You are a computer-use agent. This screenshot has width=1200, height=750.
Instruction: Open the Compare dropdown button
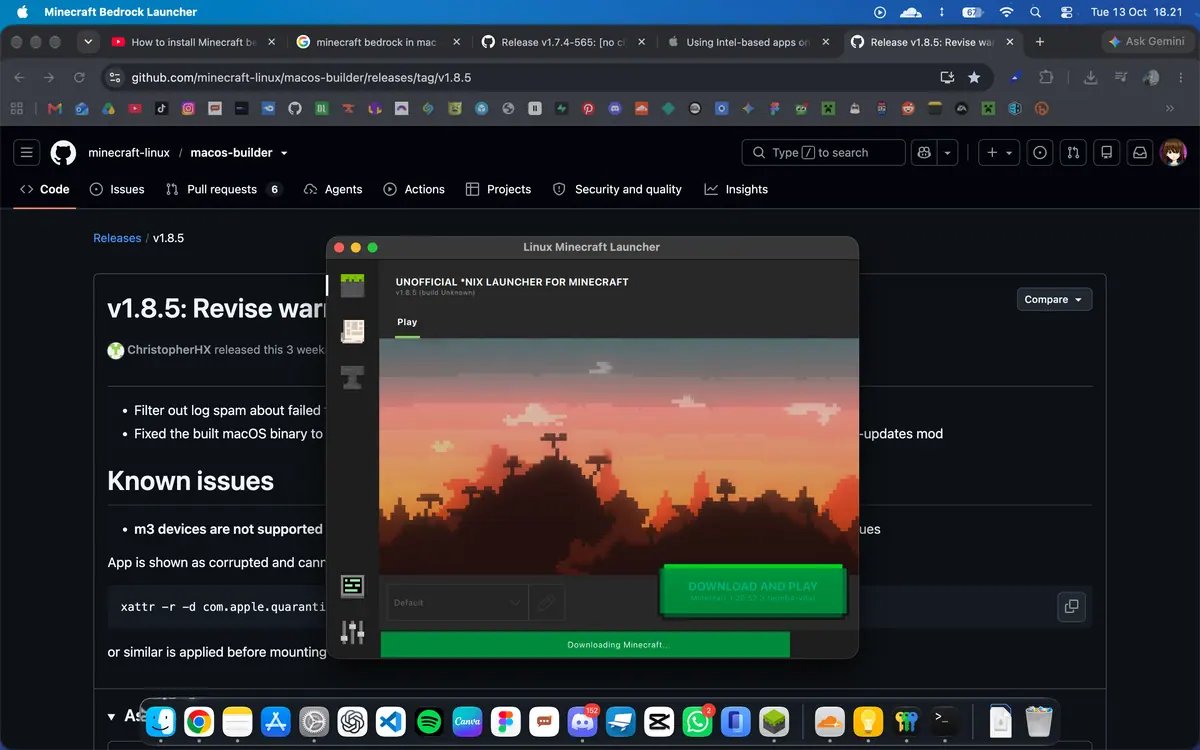click(1054, 300)
